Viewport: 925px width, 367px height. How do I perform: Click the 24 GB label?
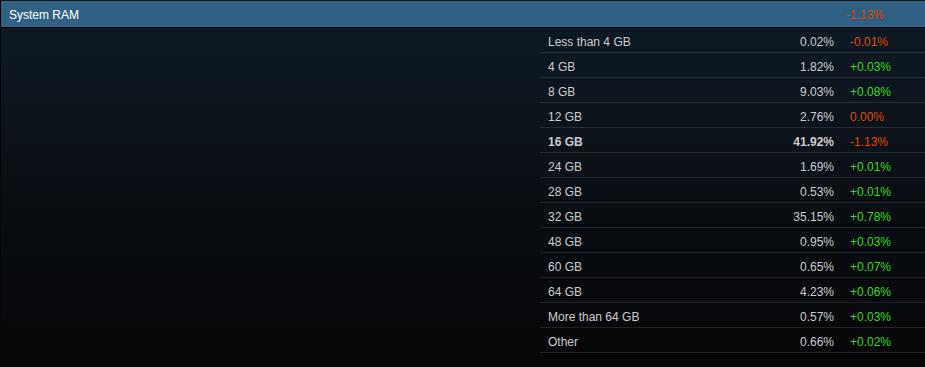[x=565, y=167]
